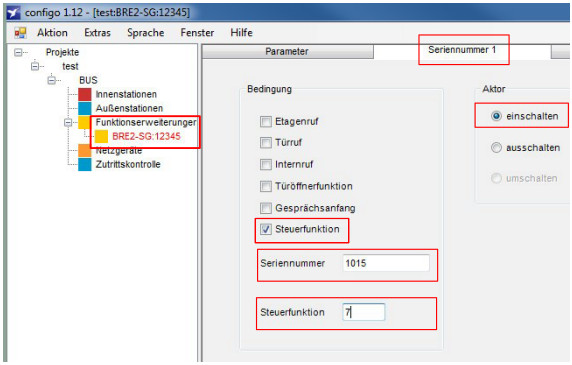Image resolution: width=572 pixels, height=365 pixels.
Task: Click the configo application icon in title bar
Action: click(13, 13)
